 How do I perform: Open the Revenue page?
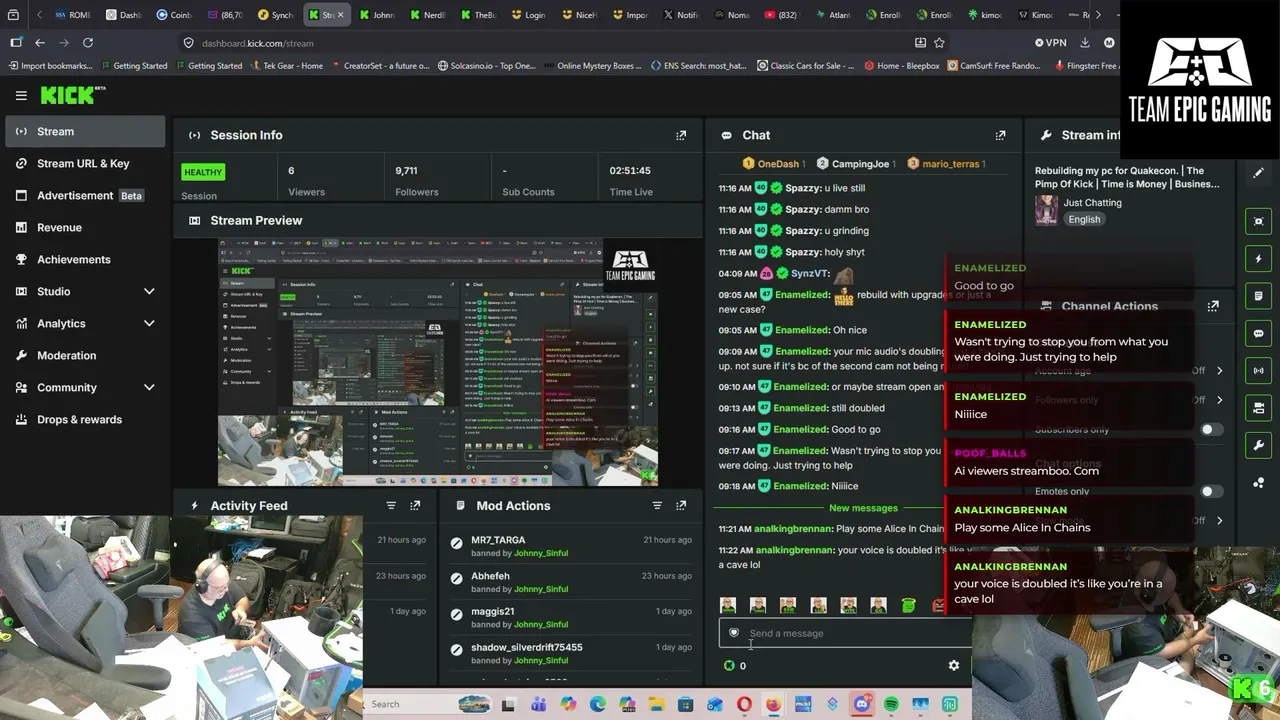click(x=85, y=227)
